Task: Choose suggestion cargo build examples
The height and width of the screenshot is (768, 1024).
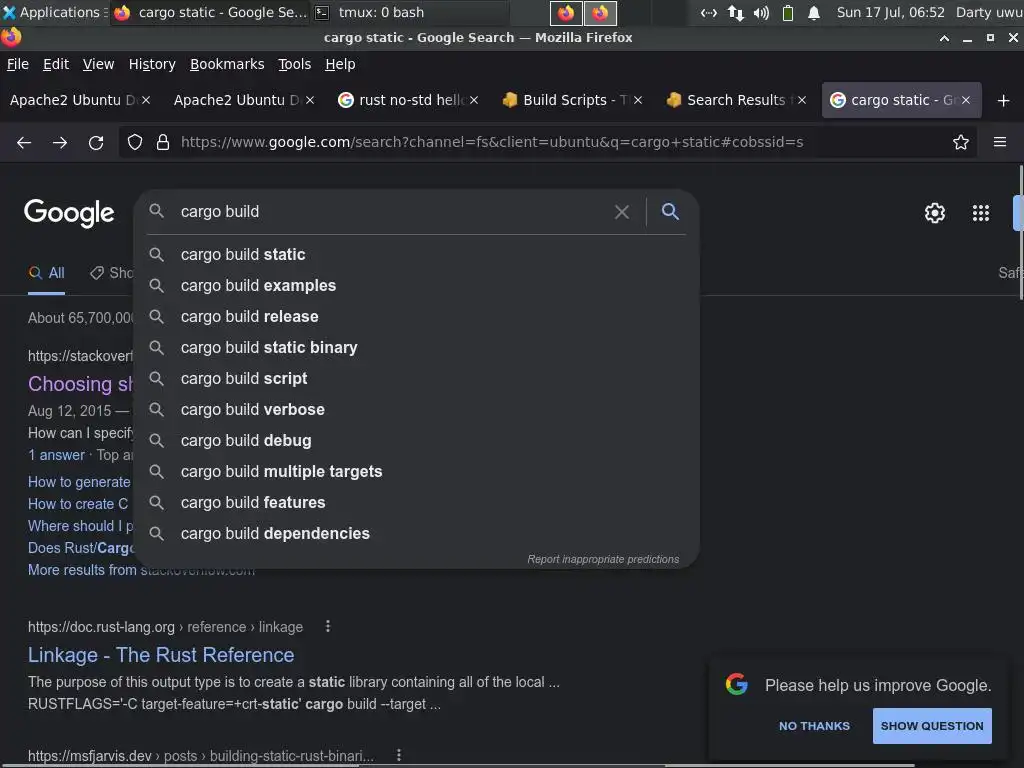Action: 417,285
